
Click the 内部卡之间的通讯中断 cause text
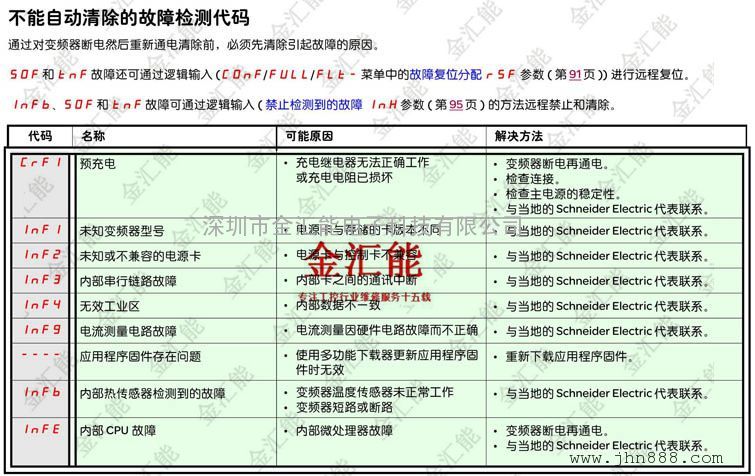[356, 280]
